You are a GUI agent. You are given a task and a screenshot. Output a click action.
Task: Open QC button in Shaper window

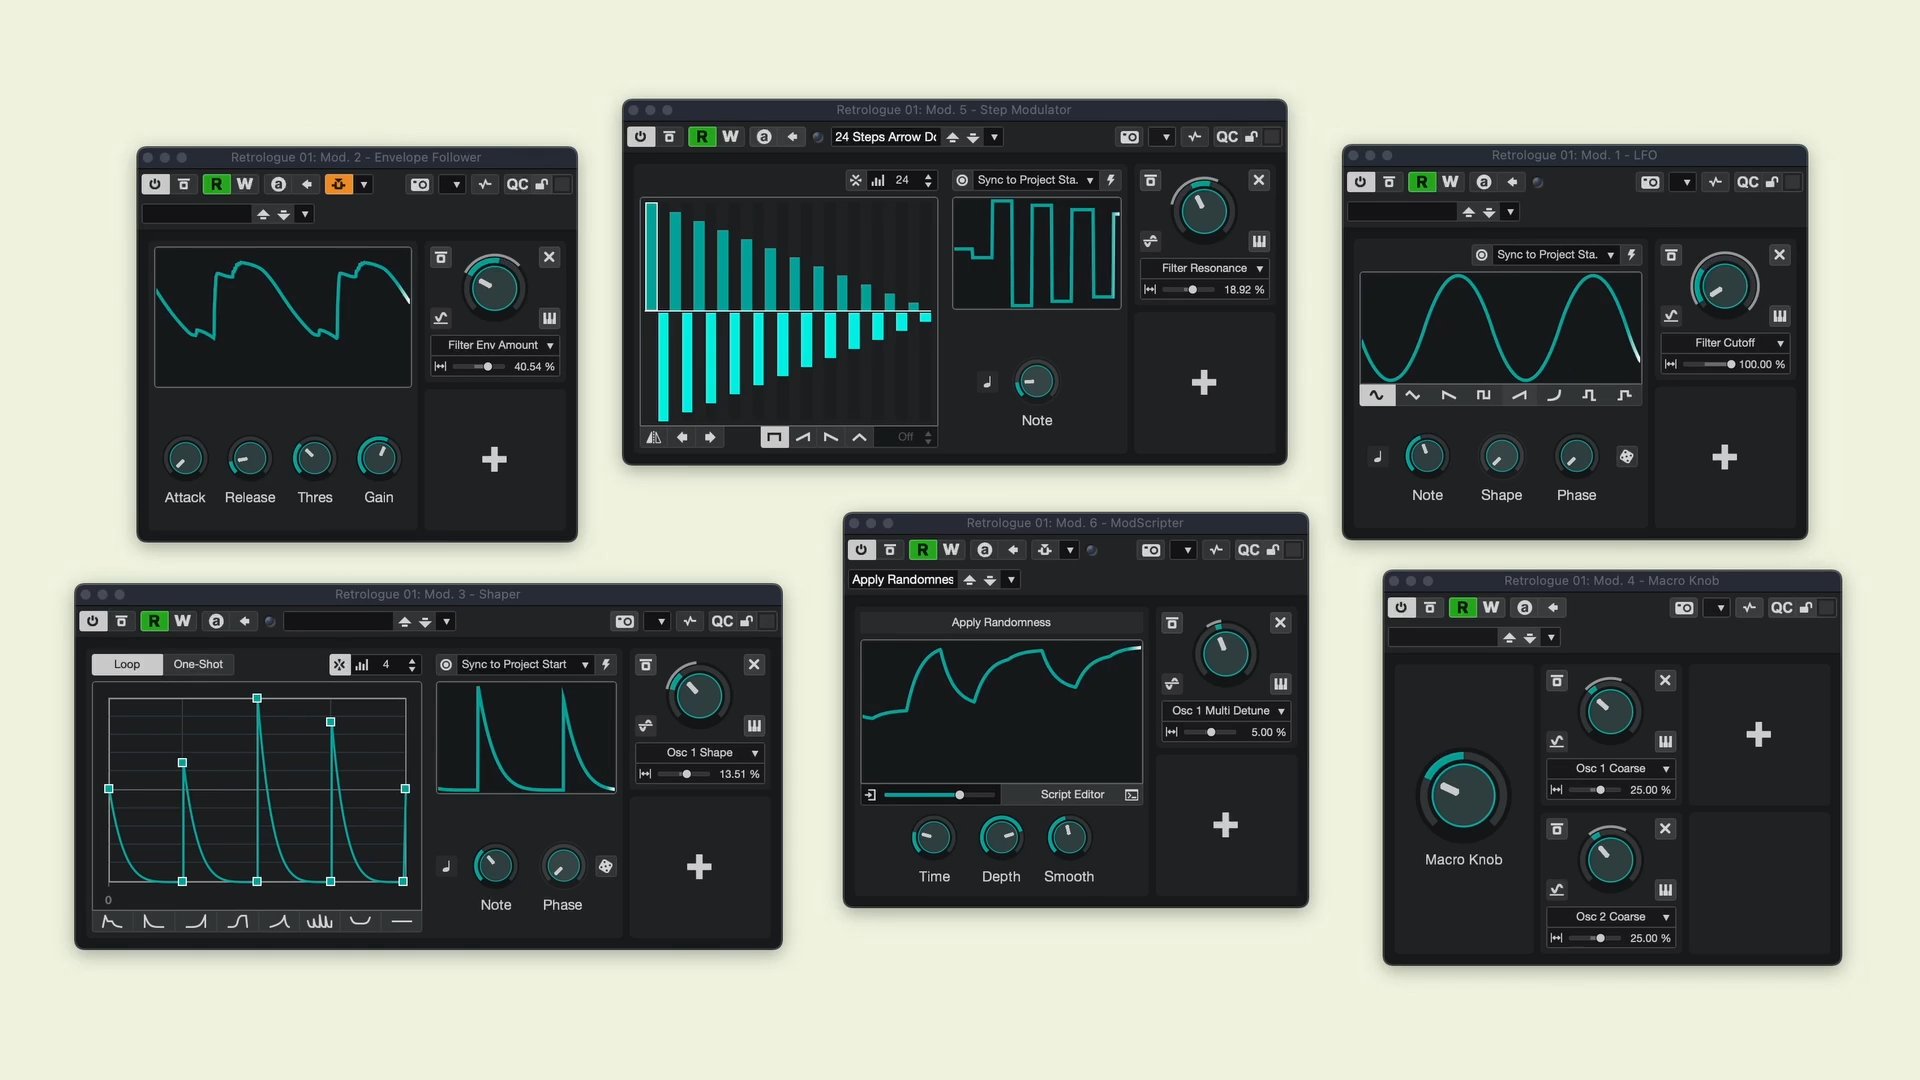[x=722, y=621]
